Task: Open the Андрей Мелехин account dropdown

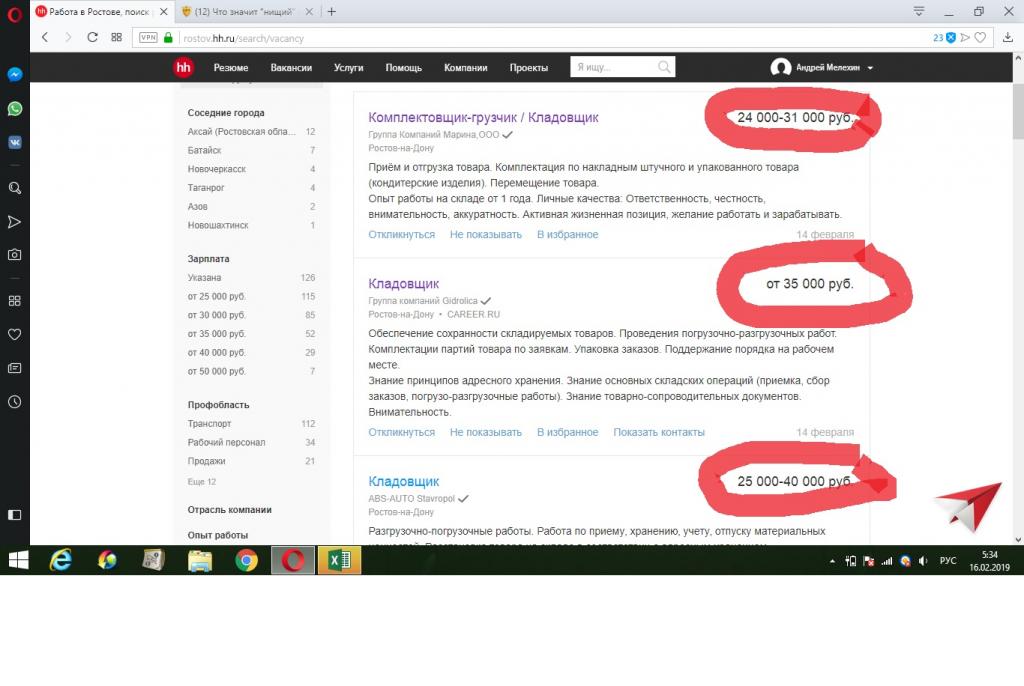Action: tap(822, 68)
